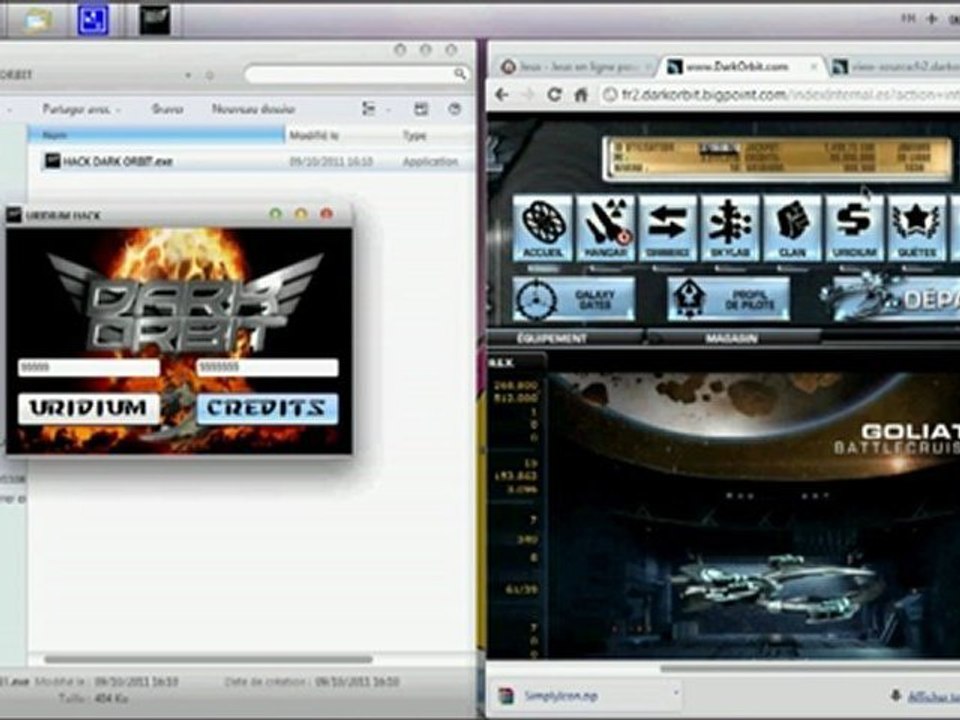Click the CREDITS button in hack window
This screenshot has width=960, height=720.
267,408
